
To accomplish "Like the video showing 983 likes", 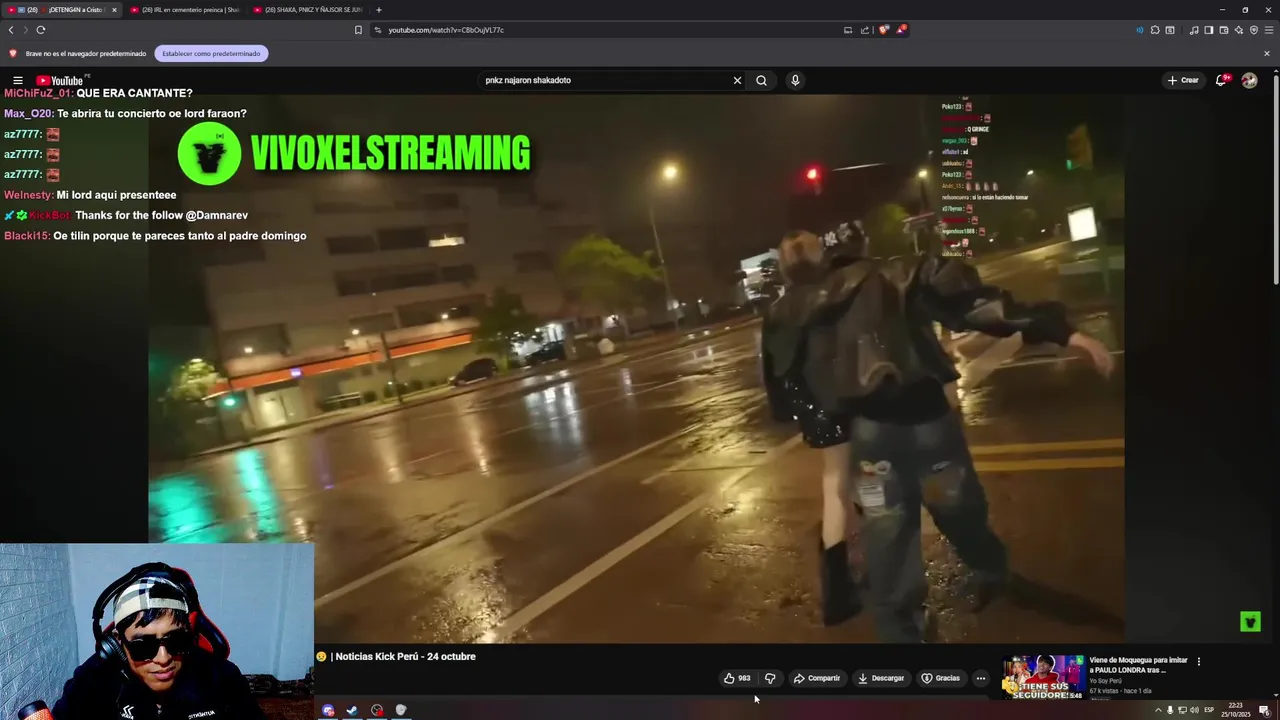I will pyautogui.click(x=737, y=678).
